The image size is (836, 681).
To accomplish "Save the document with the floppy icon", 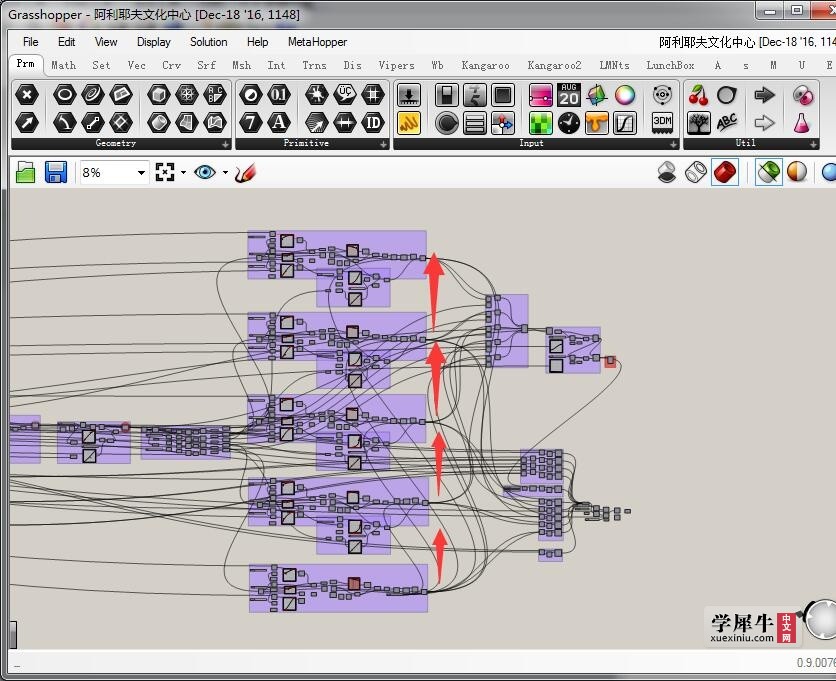I will click(56, 172).
